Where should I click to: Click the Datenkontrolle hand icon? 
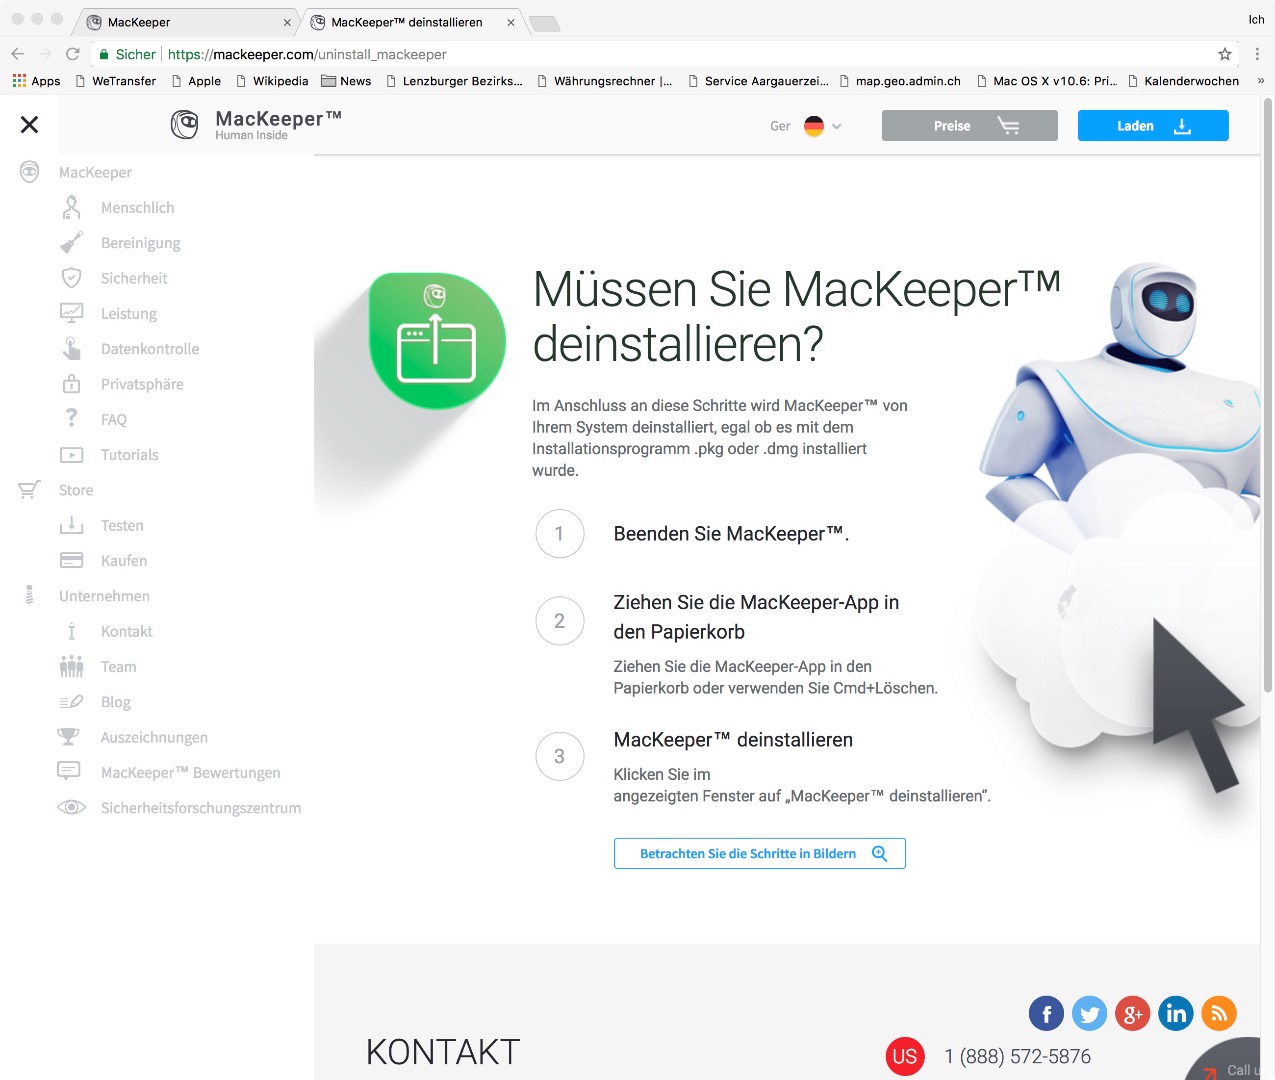point(71,348)
